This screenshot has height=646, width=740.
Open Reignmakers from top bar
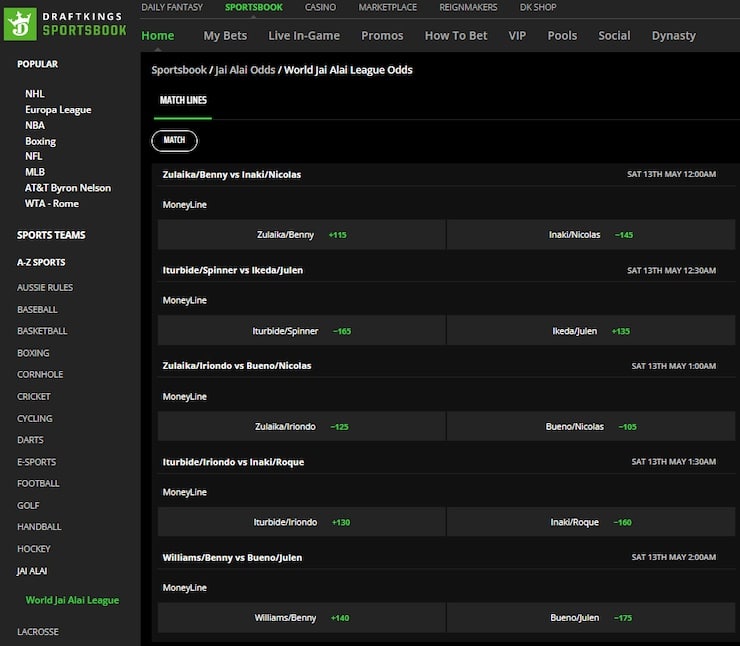coord(468,8)
